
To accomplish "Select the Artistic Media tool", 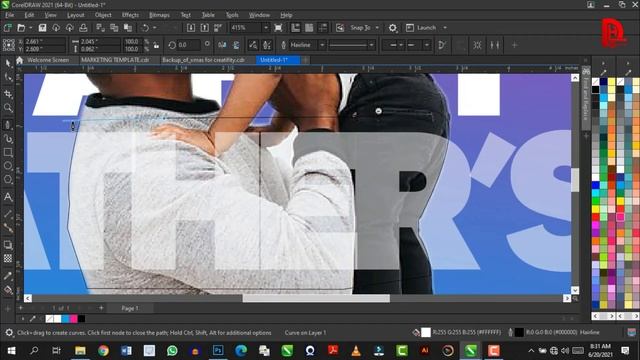I will click(8, 139).
